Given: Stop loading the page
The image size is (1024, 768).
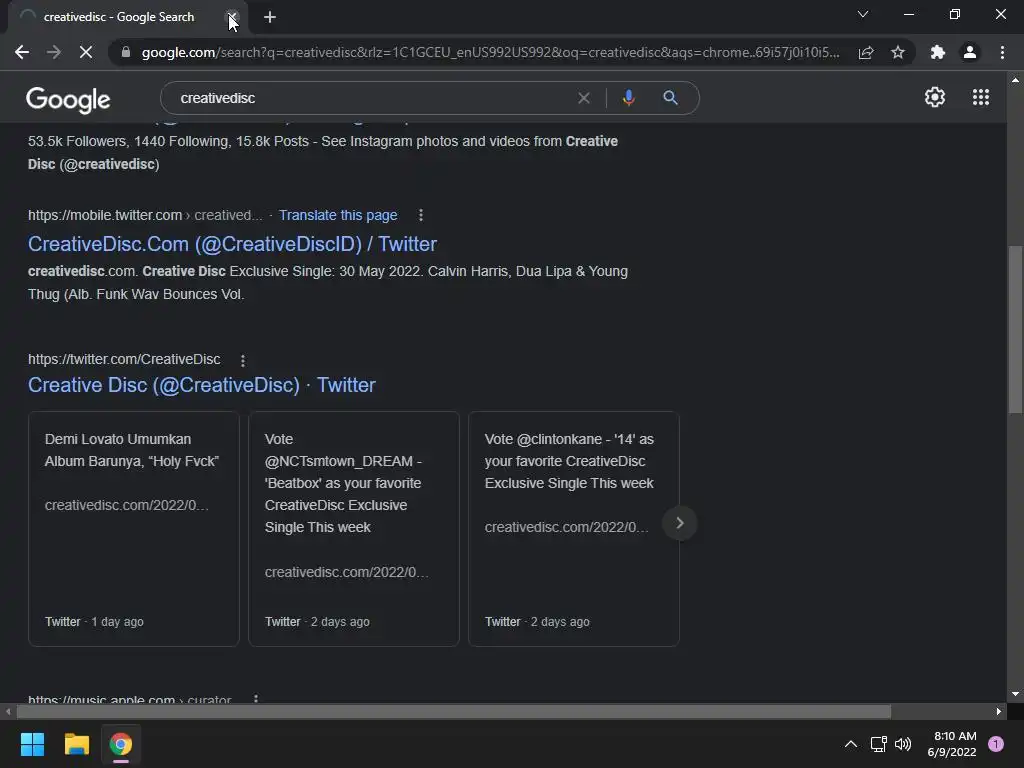Looking at the screenshot, I should point(86,52).
